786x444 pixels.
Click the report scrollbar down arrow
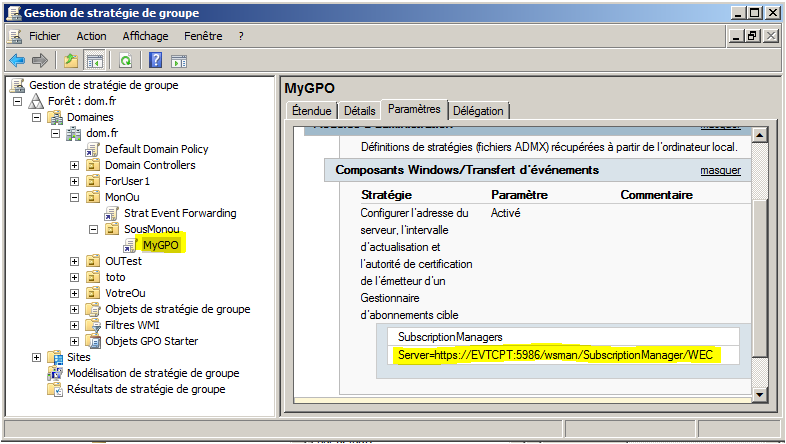[x=759, y=395]
